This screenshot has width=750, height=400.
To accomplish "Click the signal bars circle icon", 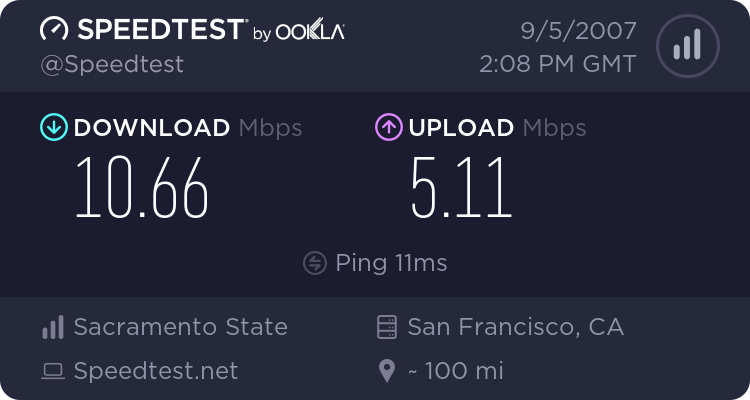I will (x=686, y=46).
